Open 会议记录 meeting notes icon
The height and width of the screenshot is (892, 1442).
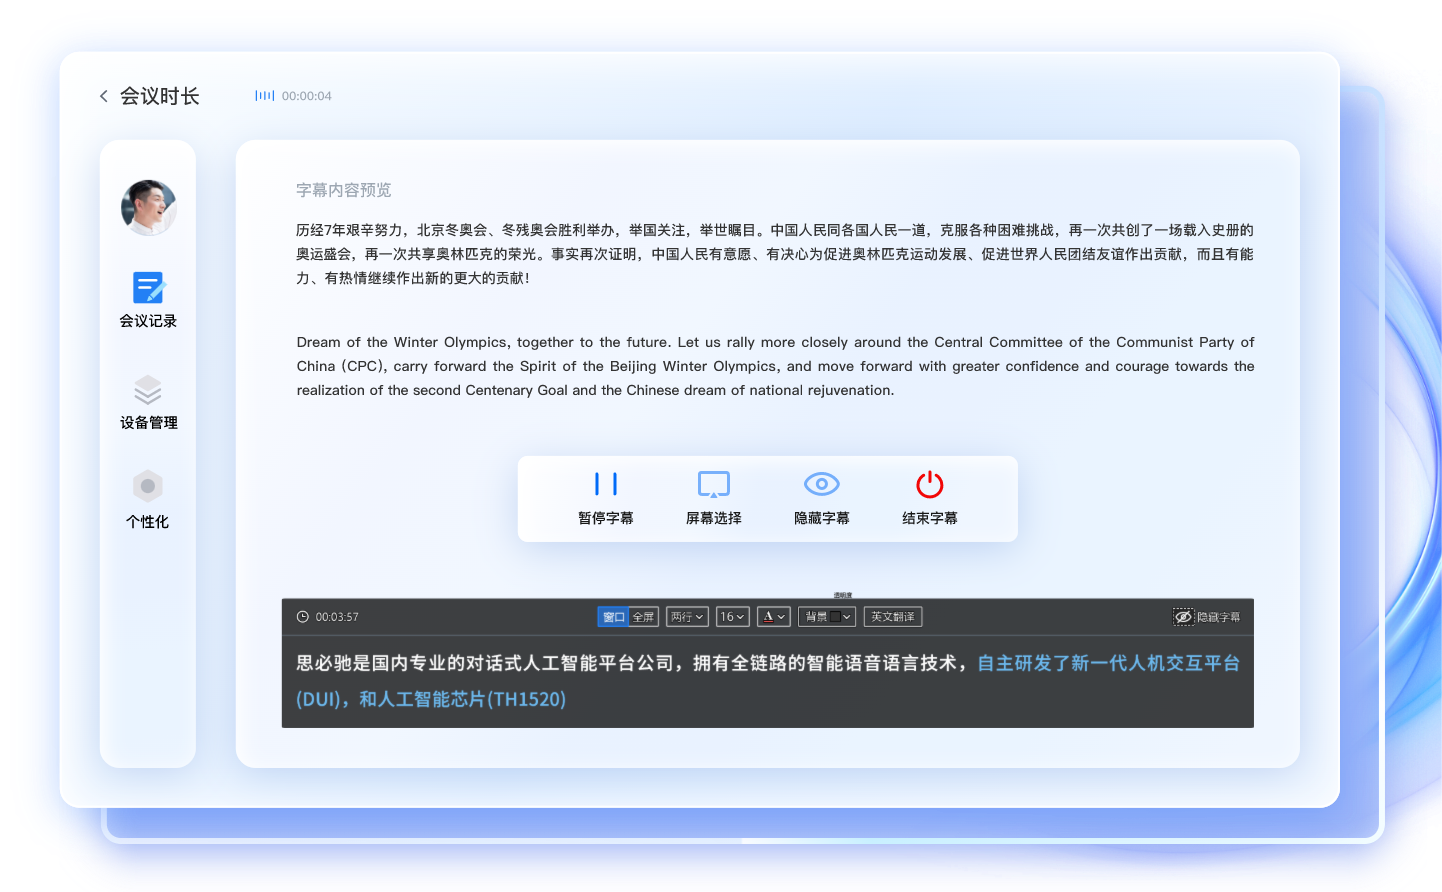[x=148, y=288]
